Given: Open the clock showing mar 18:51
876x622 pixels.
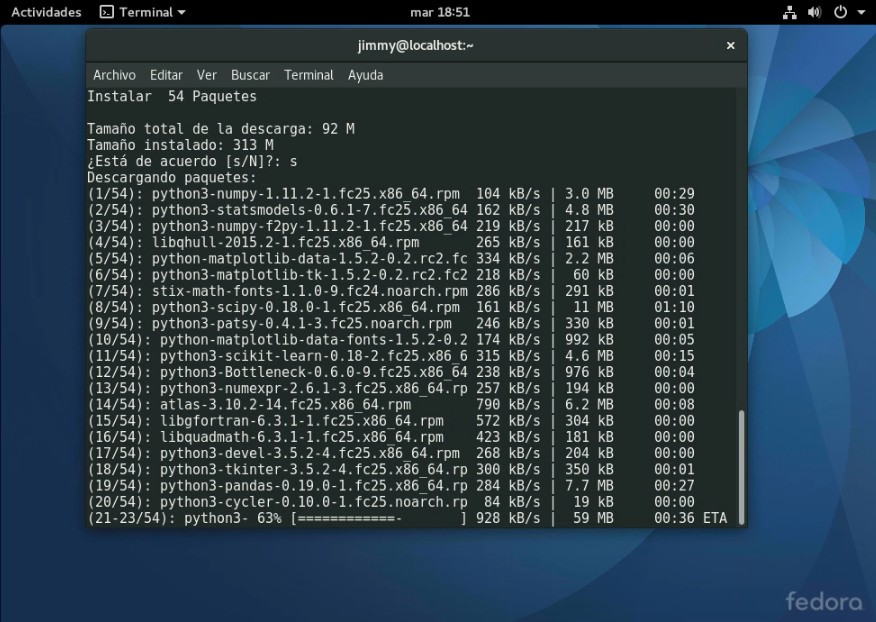Looking at the screenshot, I should pos(440,12).
